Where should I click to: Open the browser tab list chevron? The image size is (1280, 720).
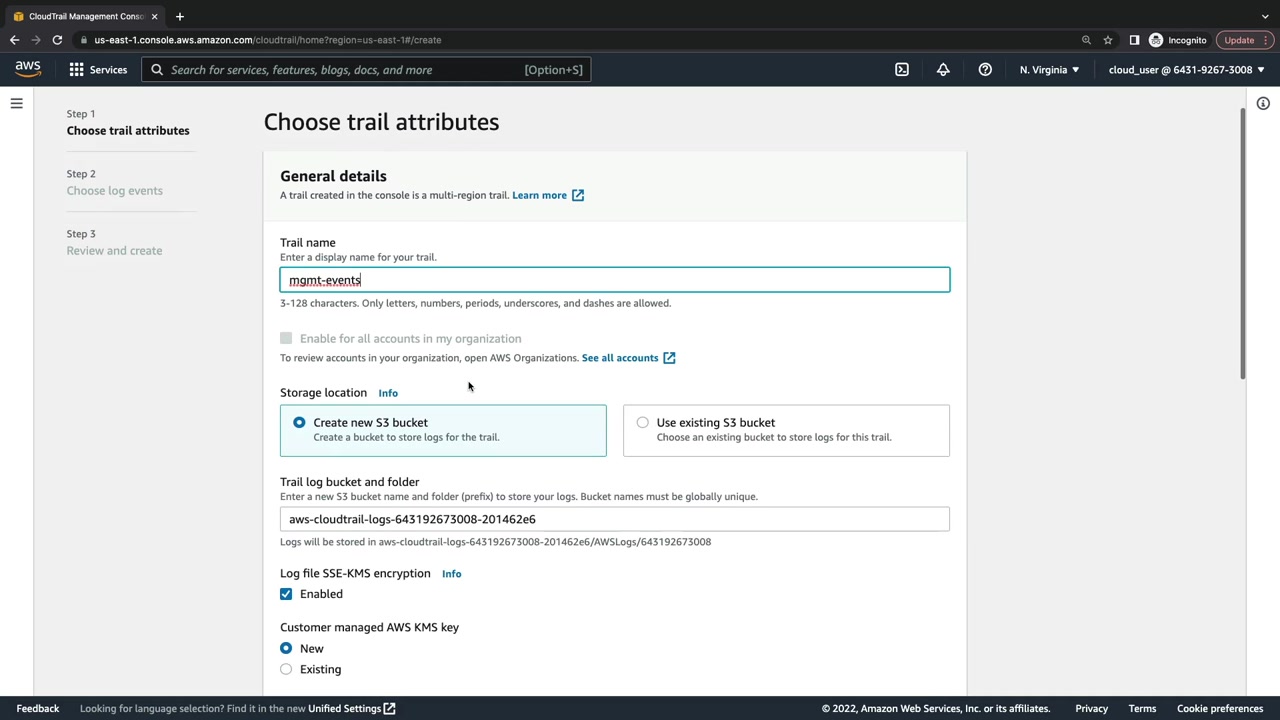point(1265,16)
